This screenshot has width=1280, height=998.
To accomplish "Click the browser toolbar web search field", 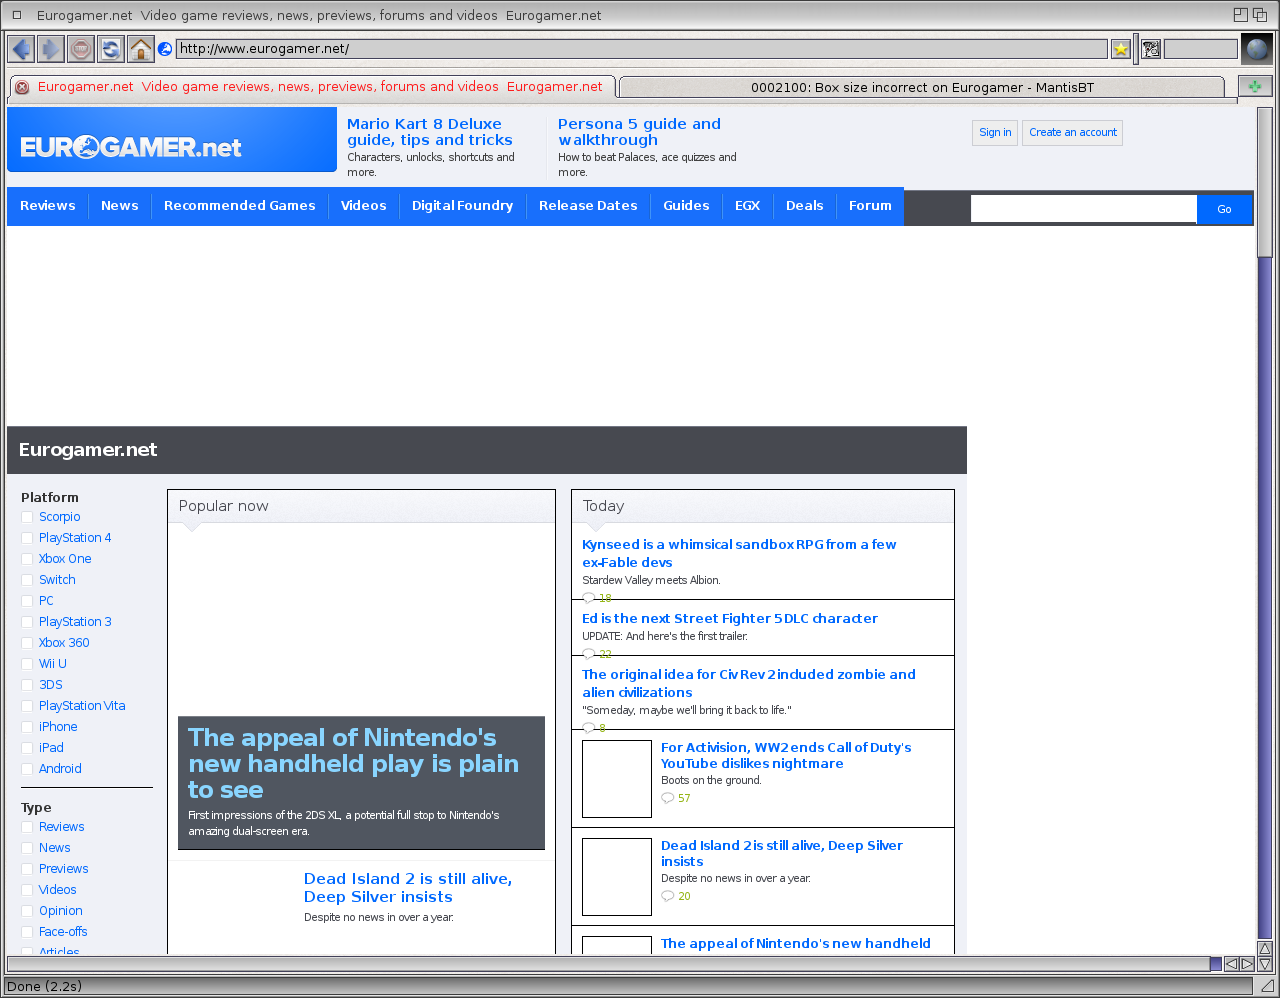I will coord(1201,48).
